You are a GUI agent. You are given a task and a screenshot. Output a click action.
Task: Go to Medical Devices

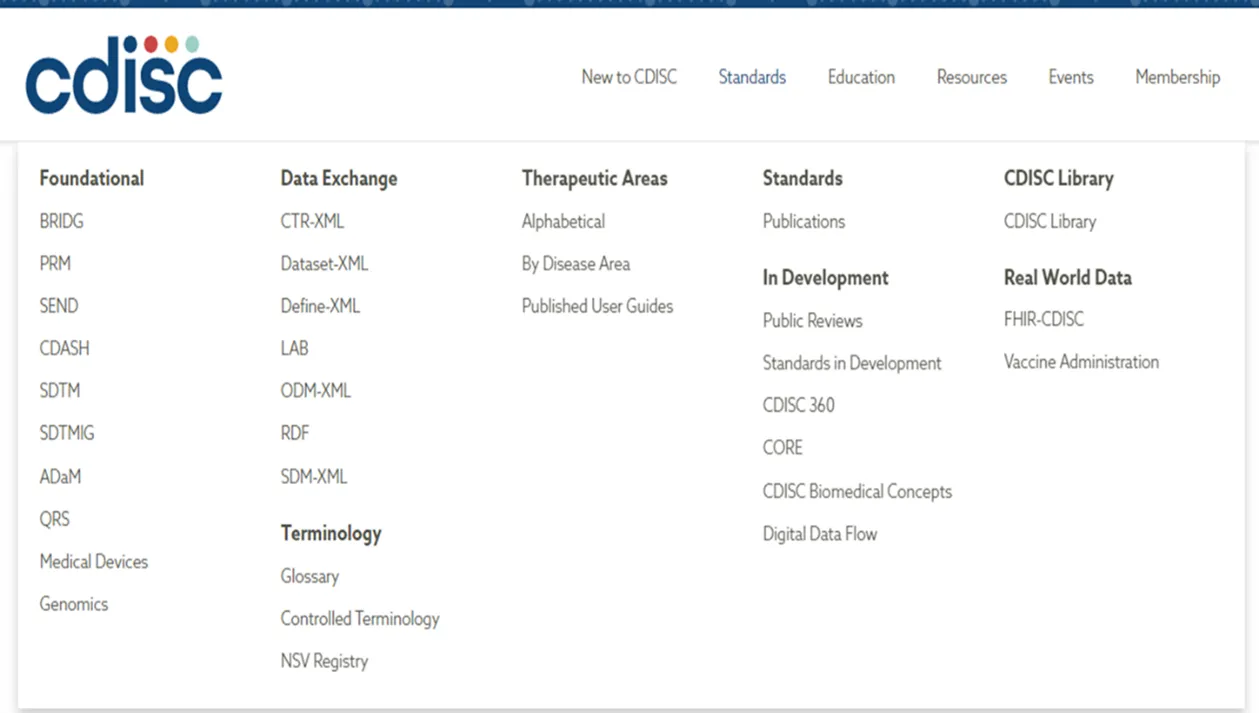(x=94, y=561)
